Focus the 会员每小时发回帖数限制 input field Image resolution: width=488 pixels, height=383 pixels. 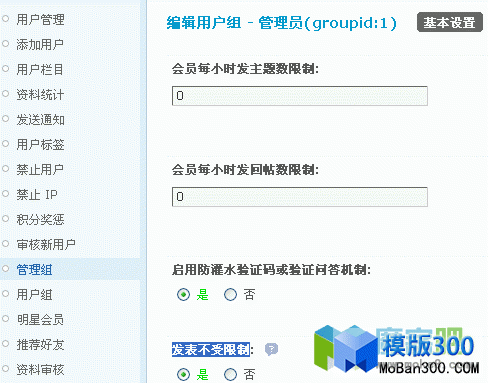[x=300, y=197]
